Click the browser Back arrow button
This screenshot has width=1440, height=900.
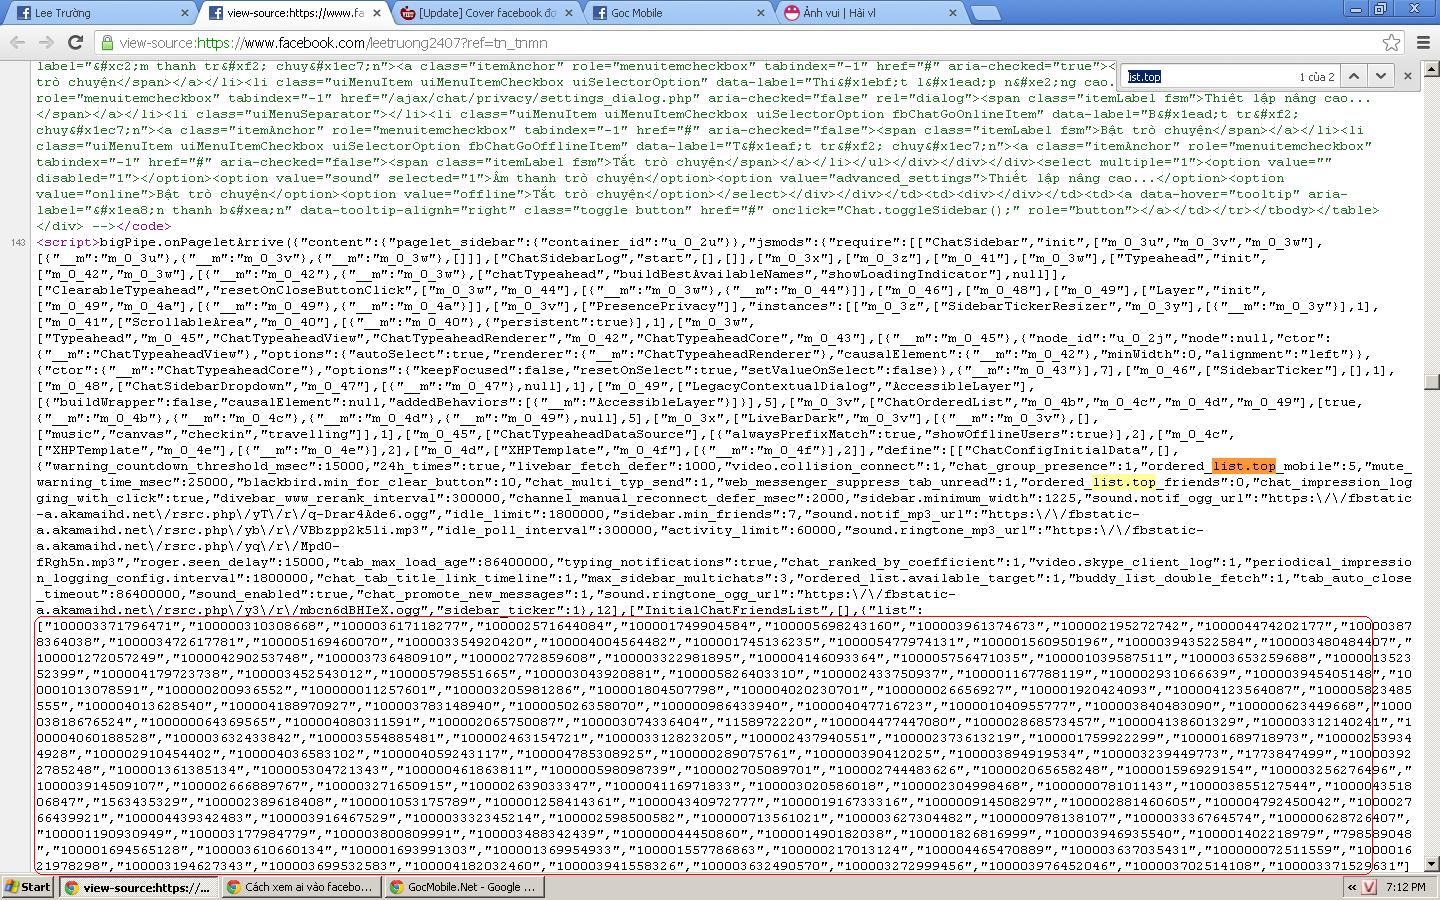pos(17,42)
